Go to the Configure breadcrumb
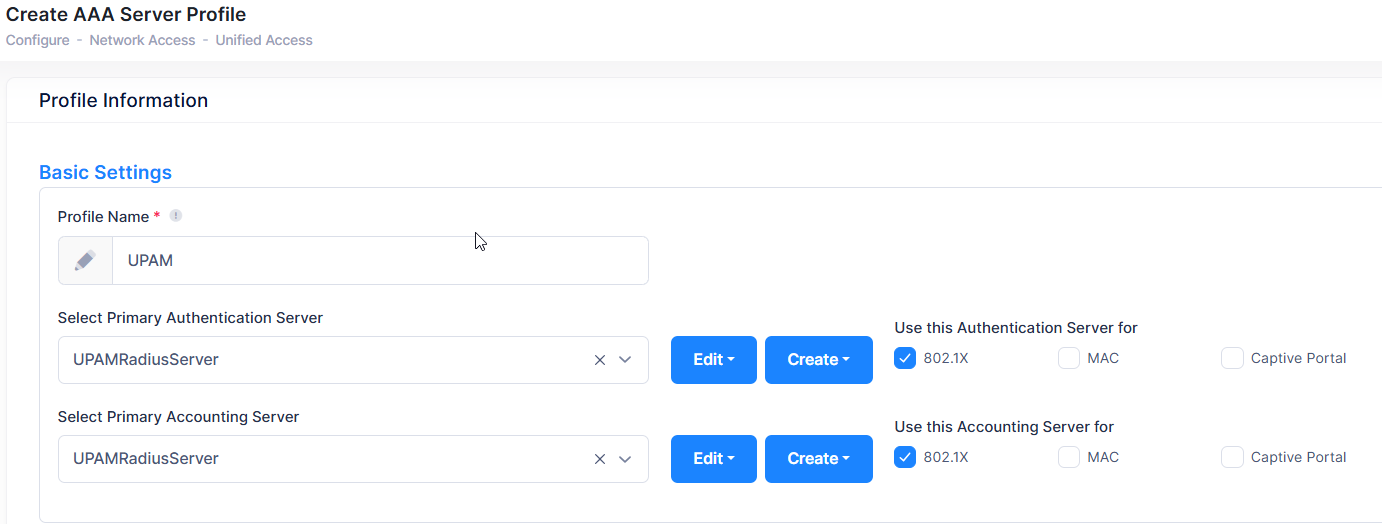 pyautogui.click(x=37, y=41)
